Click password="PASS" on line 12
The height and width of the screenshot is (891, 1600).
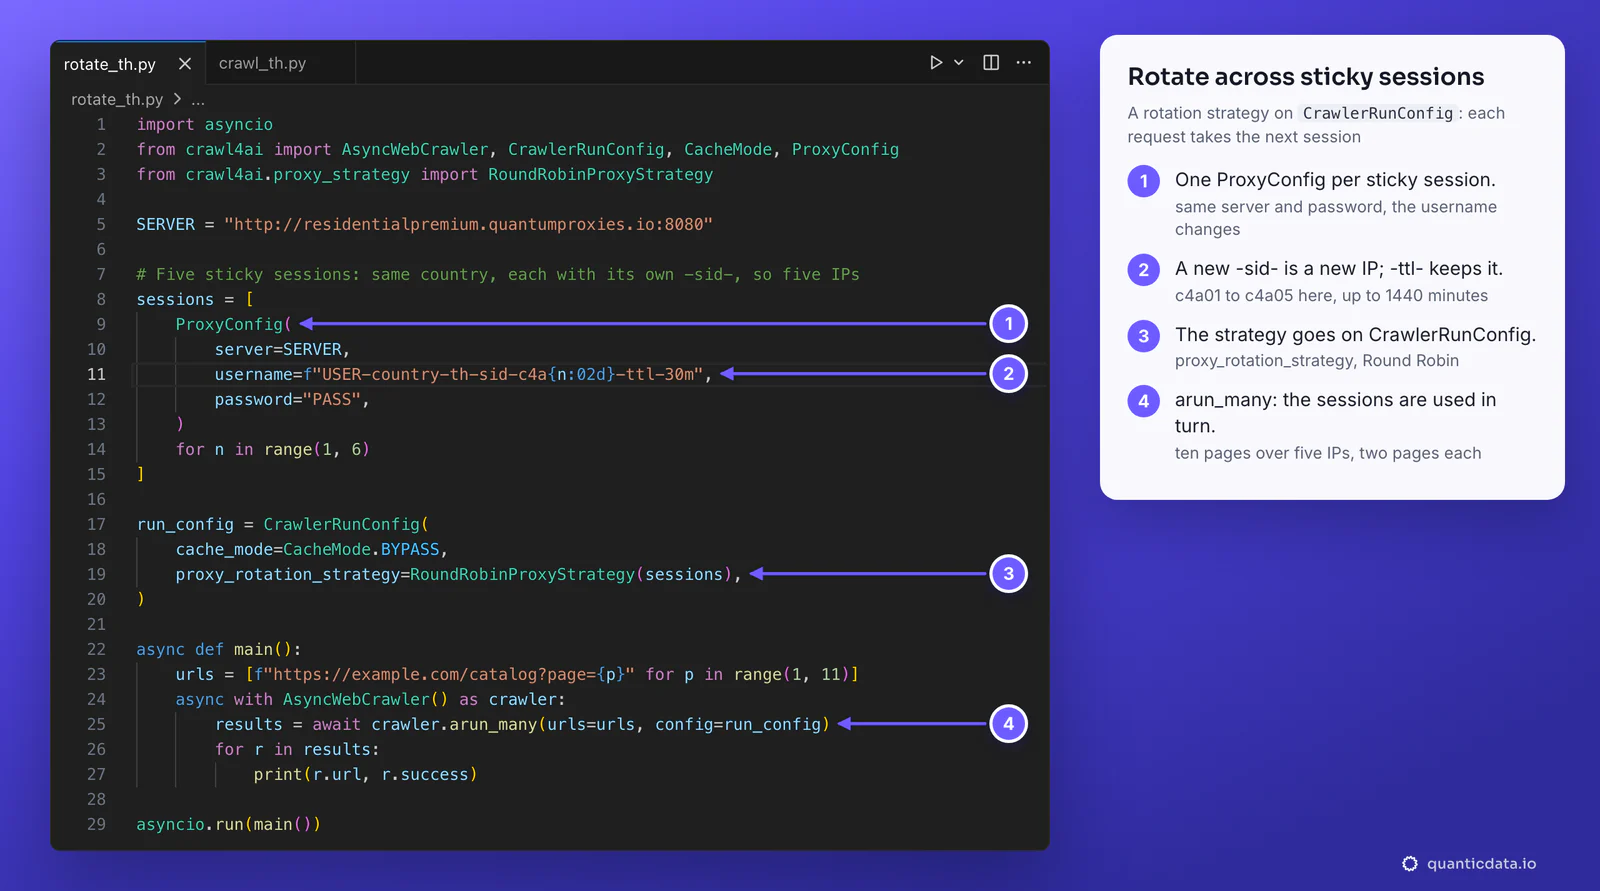288,399
